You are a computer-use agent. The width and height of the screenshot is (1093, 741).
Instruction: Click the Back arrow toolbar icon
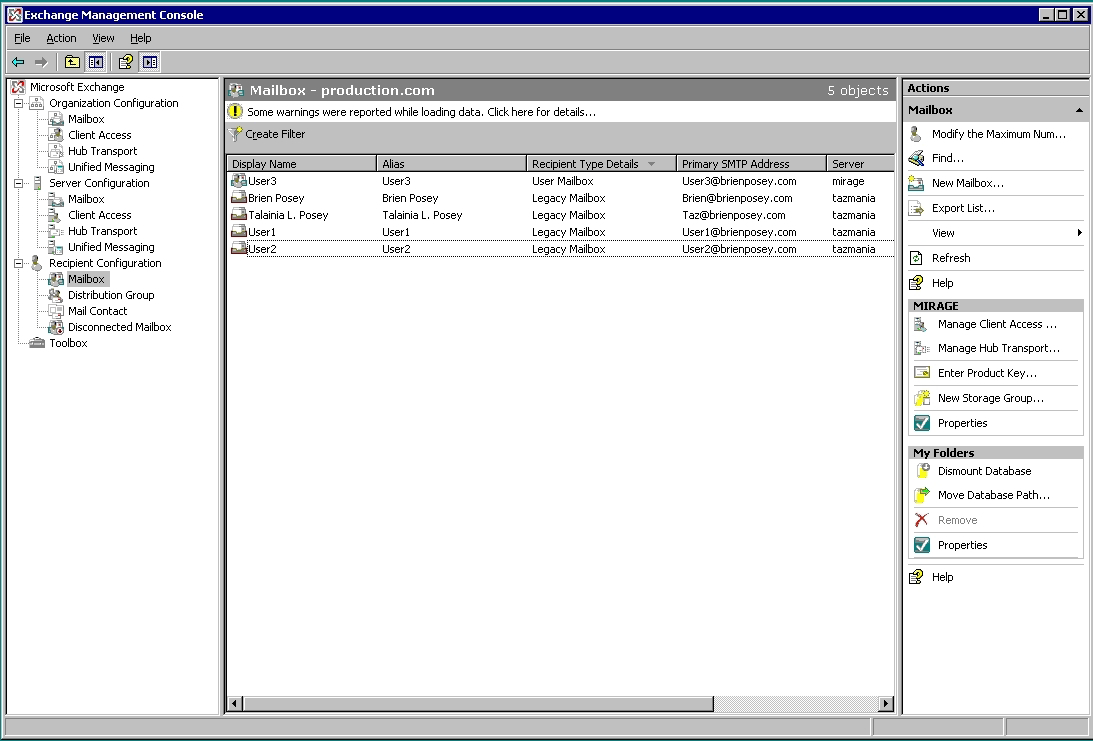tap(18, 62)
